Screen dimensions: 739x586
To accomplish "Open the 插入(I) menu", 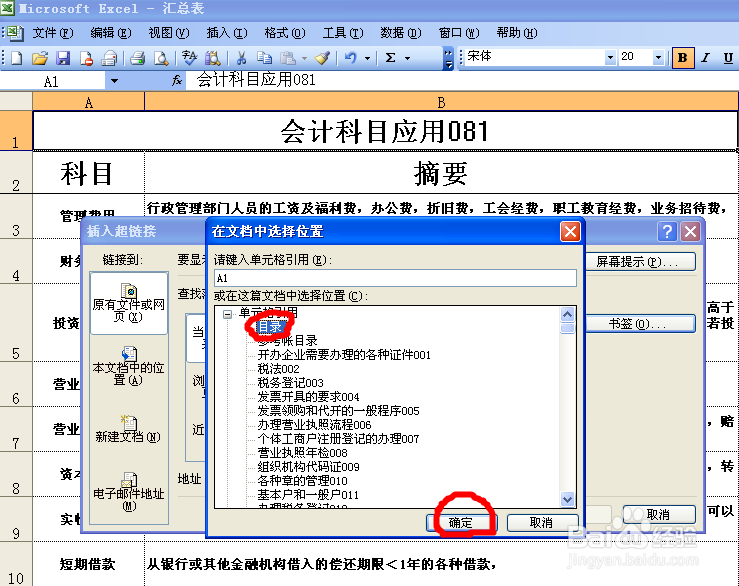I will coord(227,33).
